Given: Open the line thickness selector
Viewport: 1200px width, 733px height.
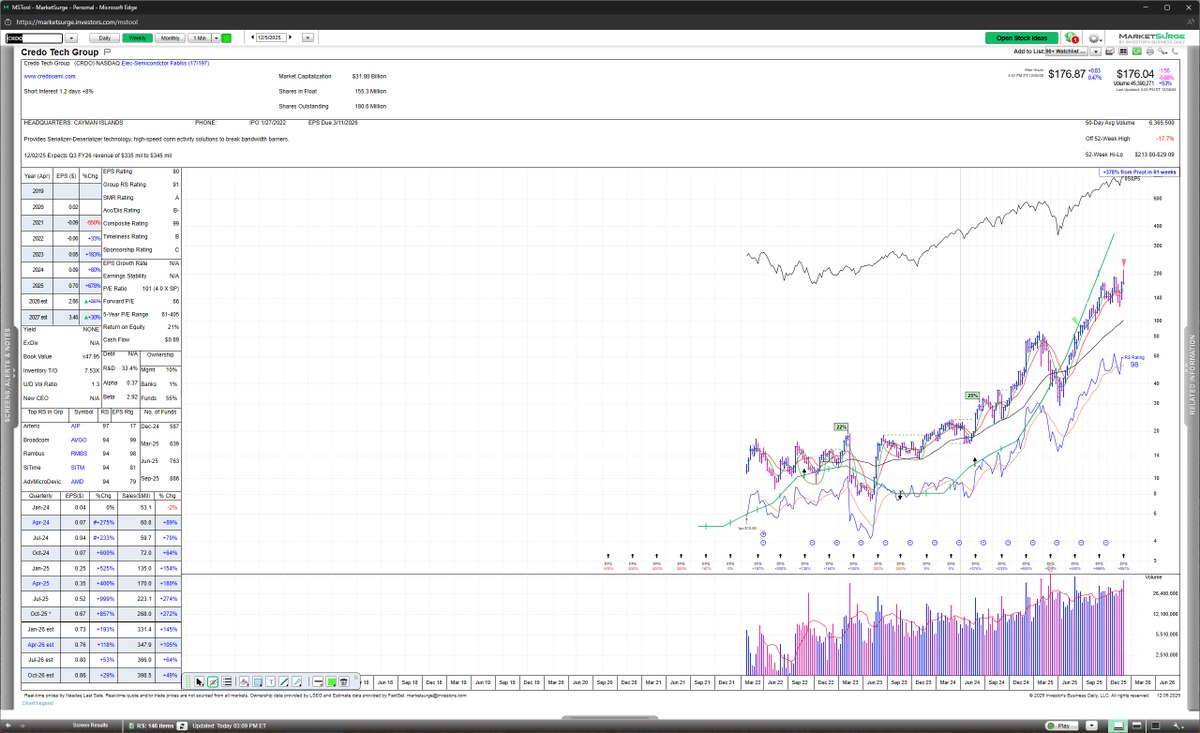Looking at the screenshot, I should (x=318, y=682).
